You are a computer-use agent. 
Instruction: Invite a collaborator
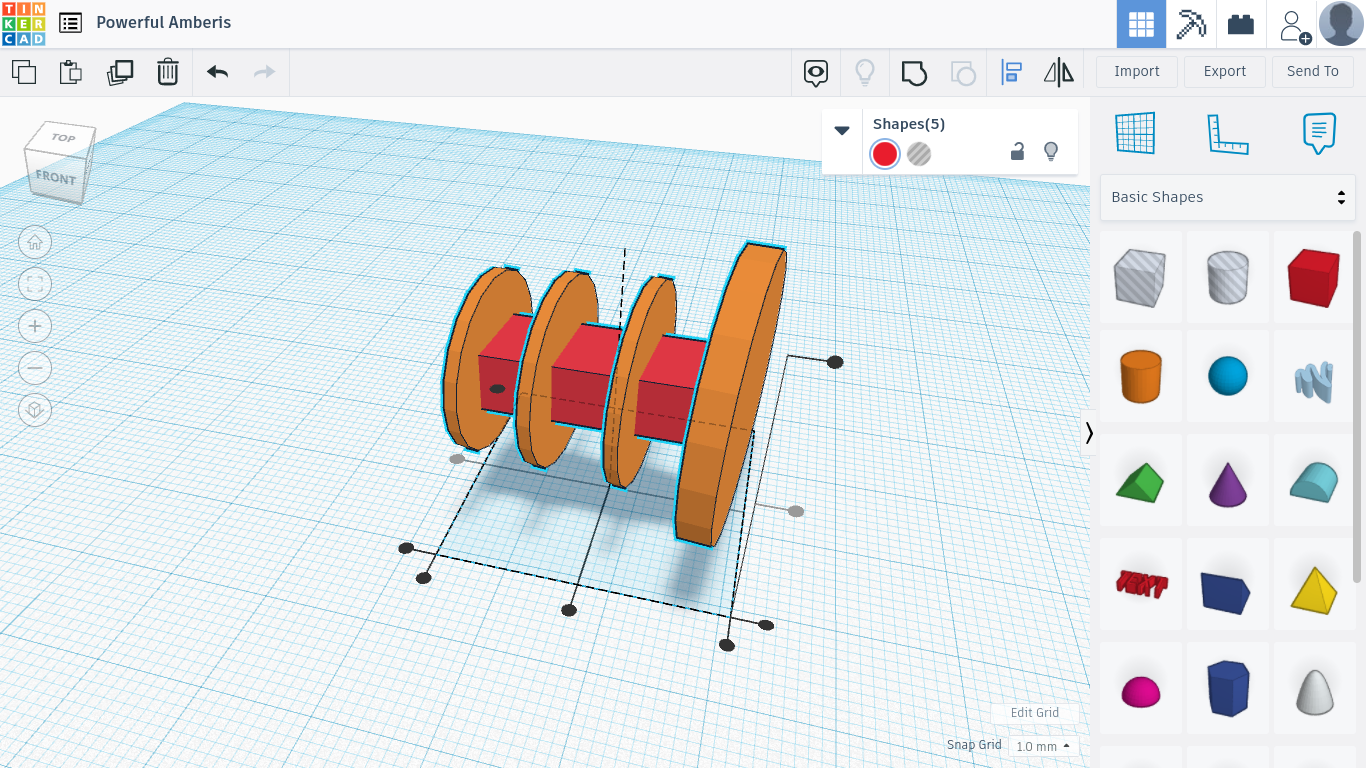point(1294,25)
